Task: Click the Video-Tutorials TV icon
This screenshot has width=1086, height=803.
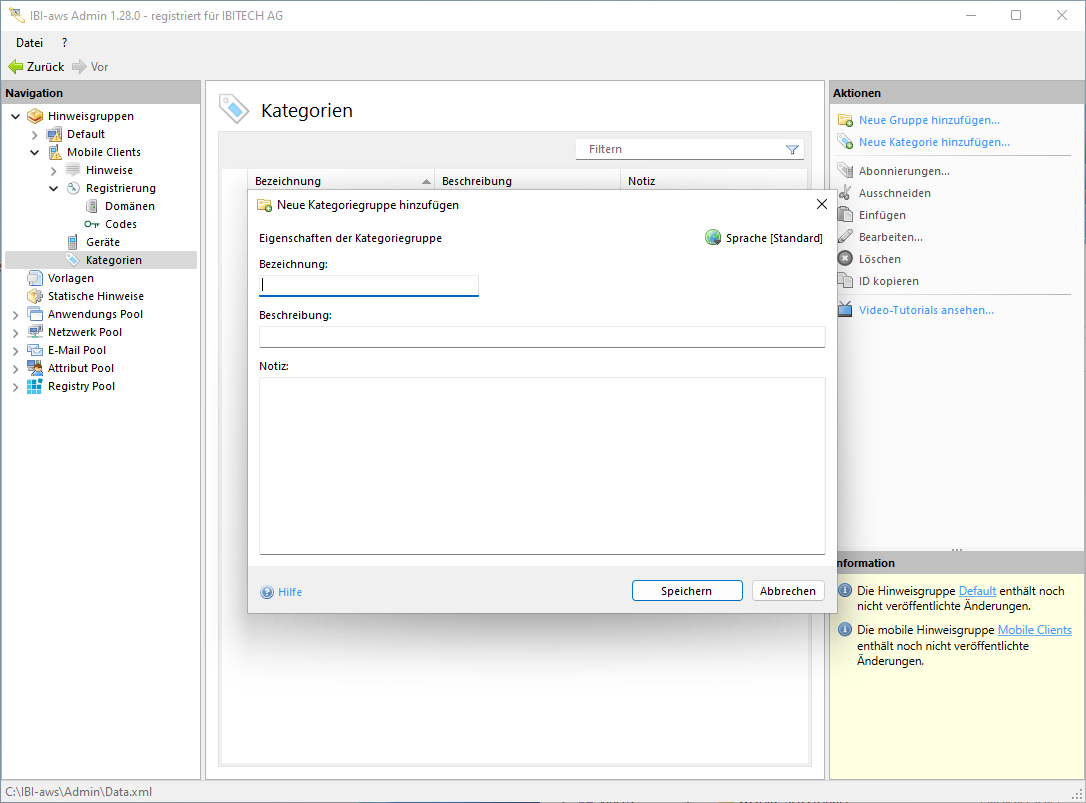Action: [x=845, y=310]
